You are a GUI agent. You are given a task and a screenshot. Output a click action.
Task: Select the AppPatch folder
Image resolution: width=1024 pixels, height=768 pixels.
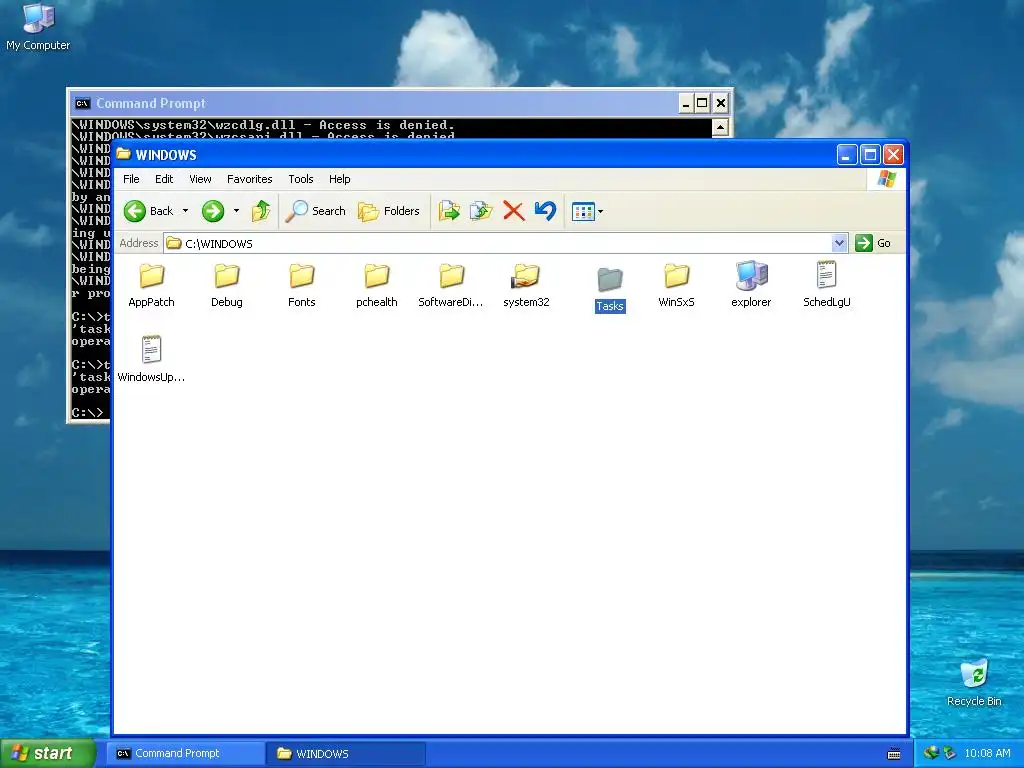[152, 286]
